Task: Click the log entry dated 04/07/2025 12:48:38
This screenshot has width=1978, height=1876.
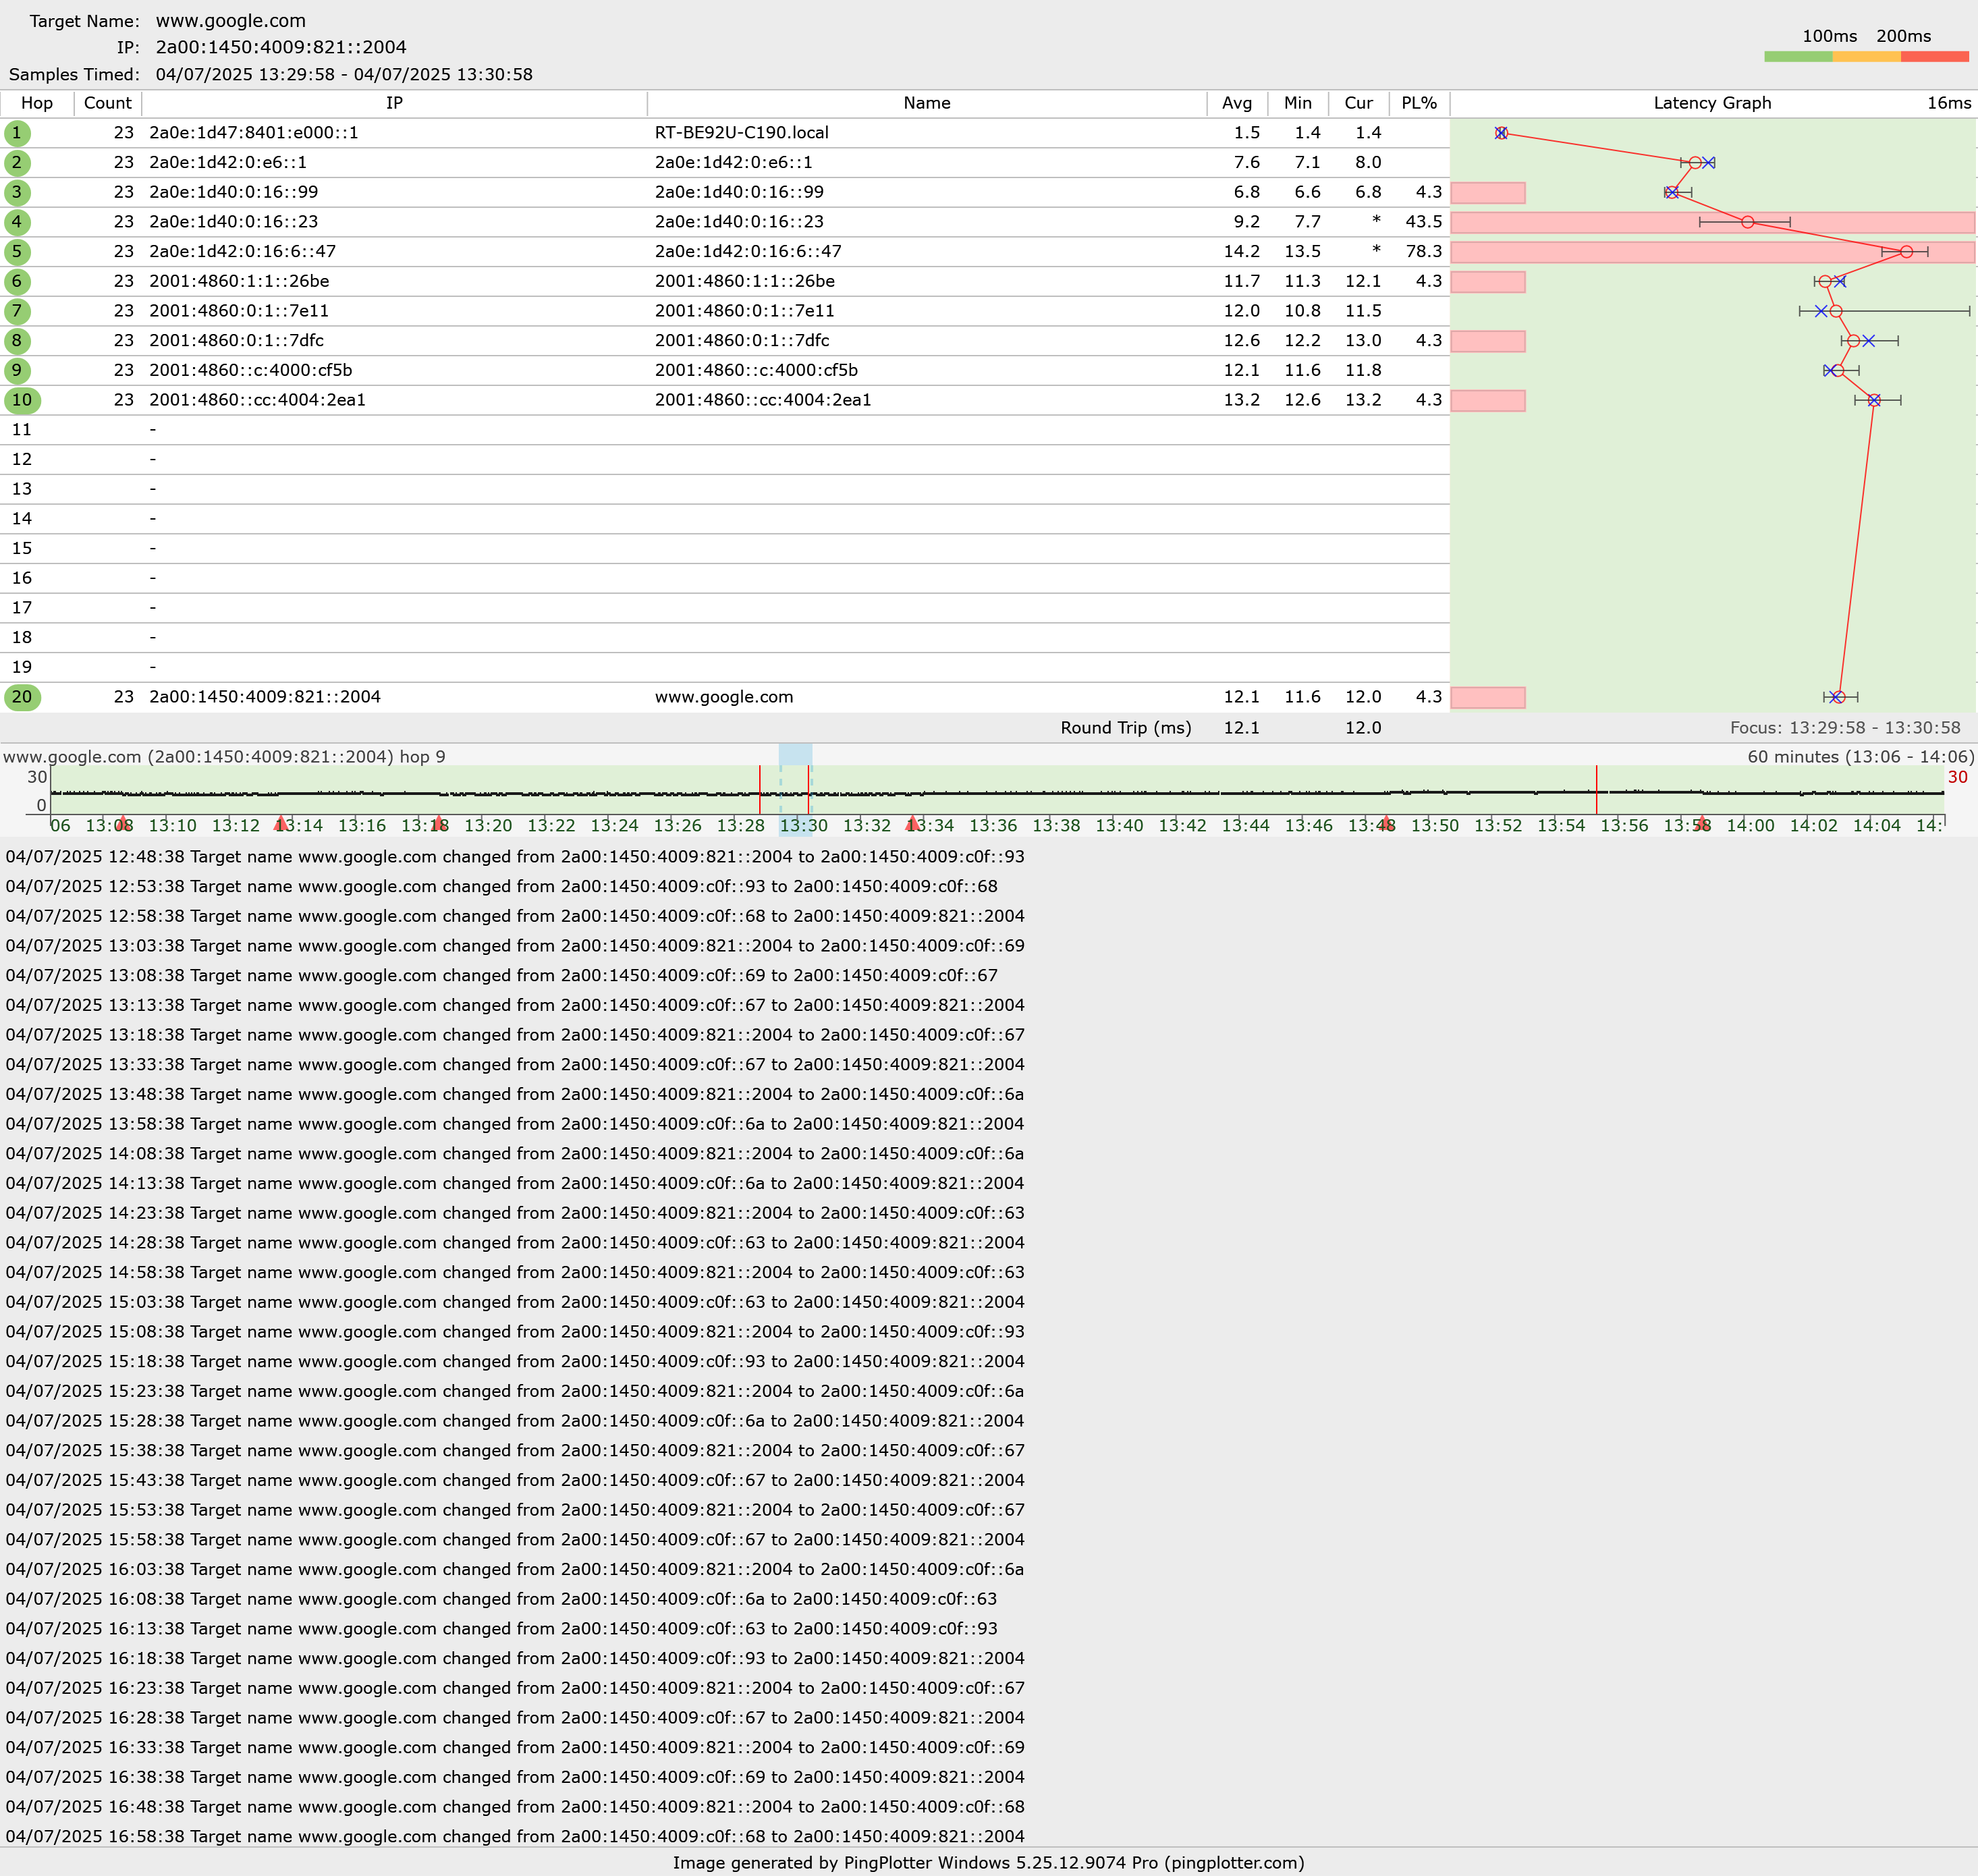Action: [515, 857]
